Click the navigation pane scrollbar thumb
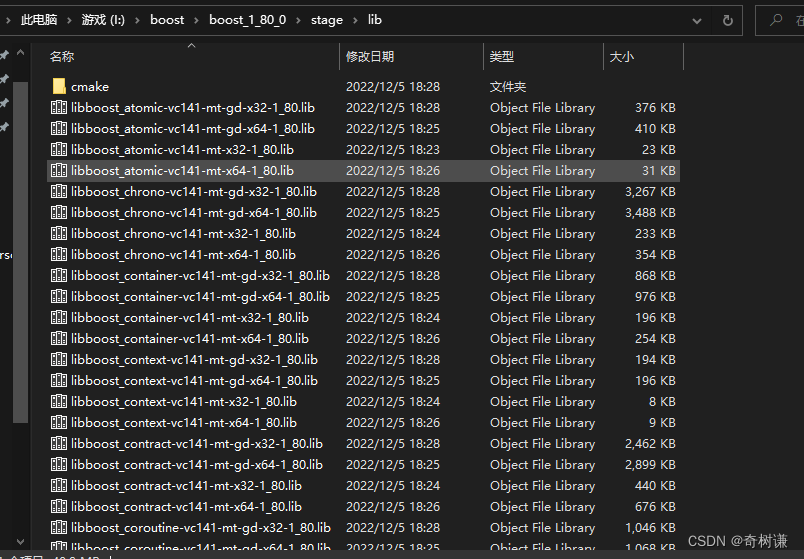Image resolution: width=804 pixels, height=559 pixels. tap(21, 252)
